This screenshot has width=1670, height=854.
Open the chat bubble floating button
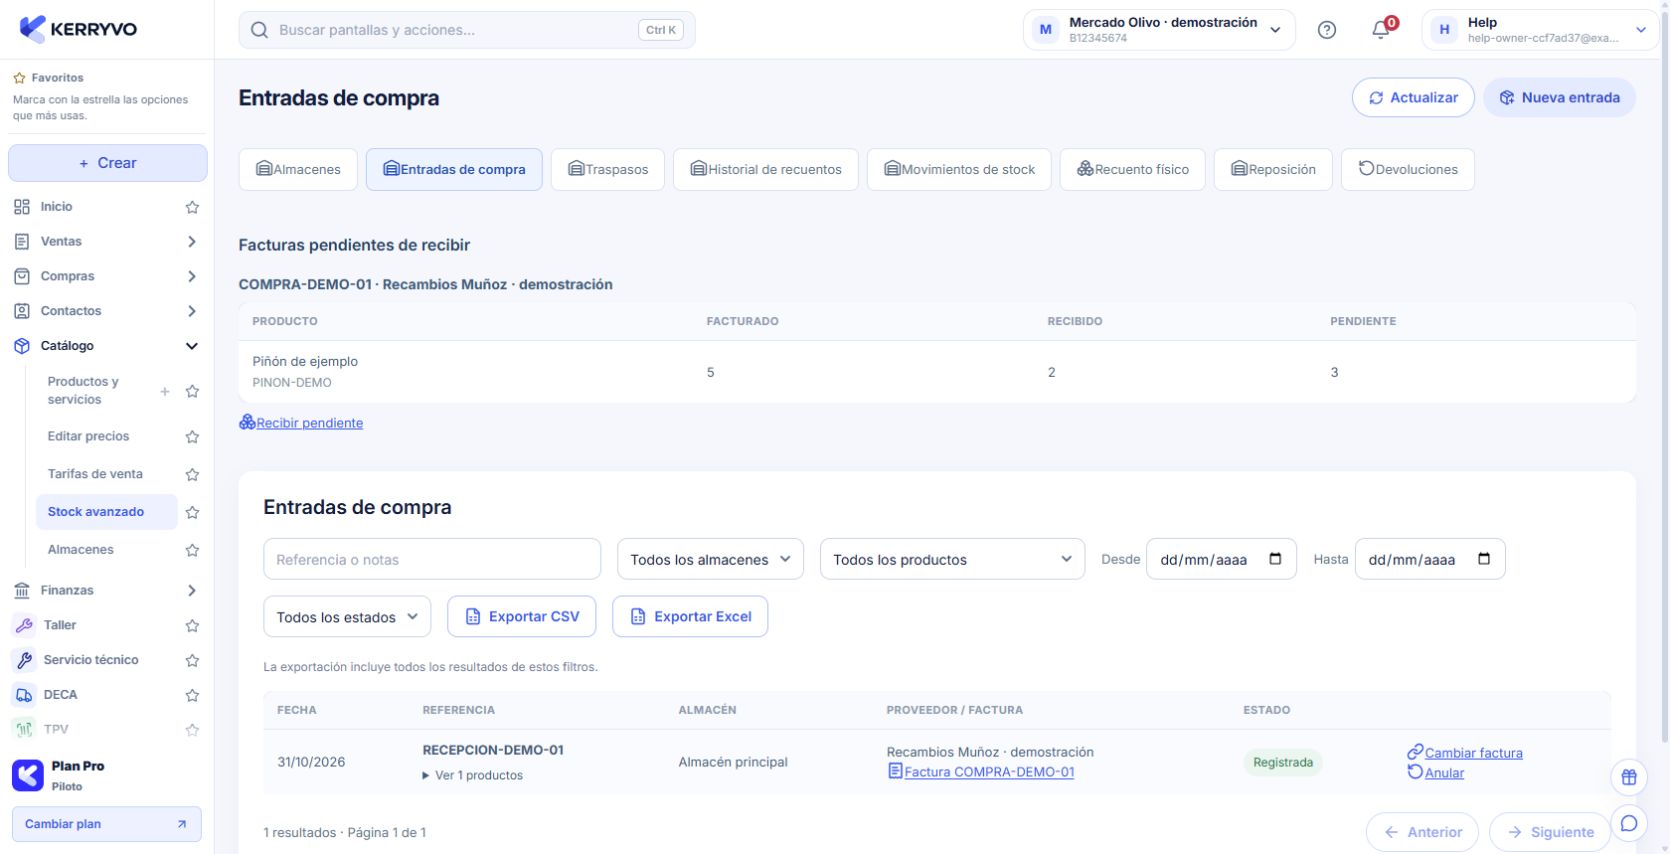1629,823
